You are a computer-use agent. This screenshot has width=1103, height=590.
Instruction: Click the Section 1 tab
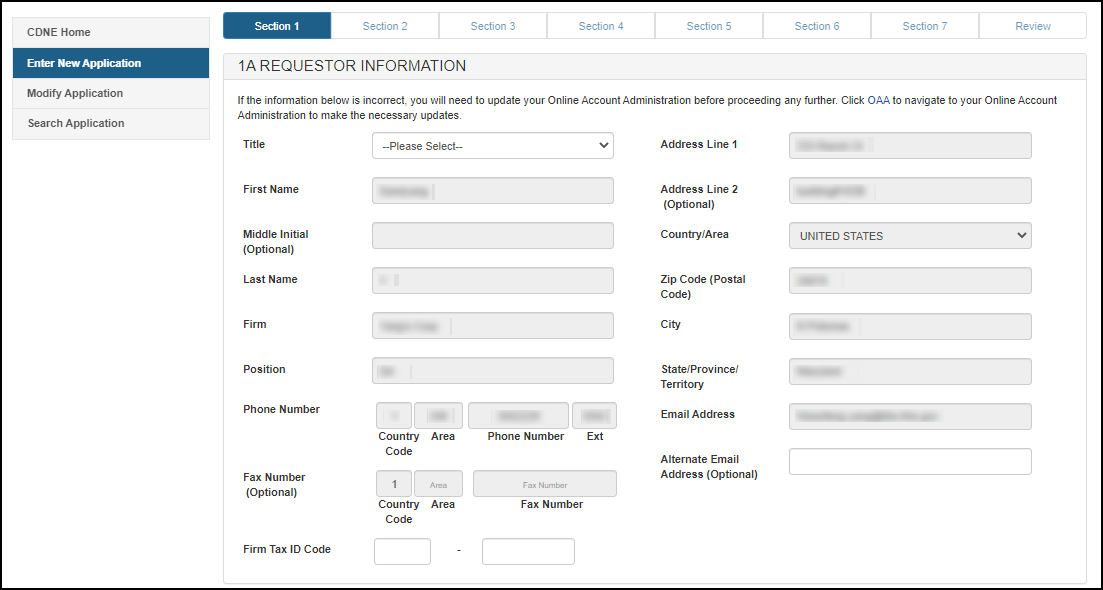[x=277, y=26]
